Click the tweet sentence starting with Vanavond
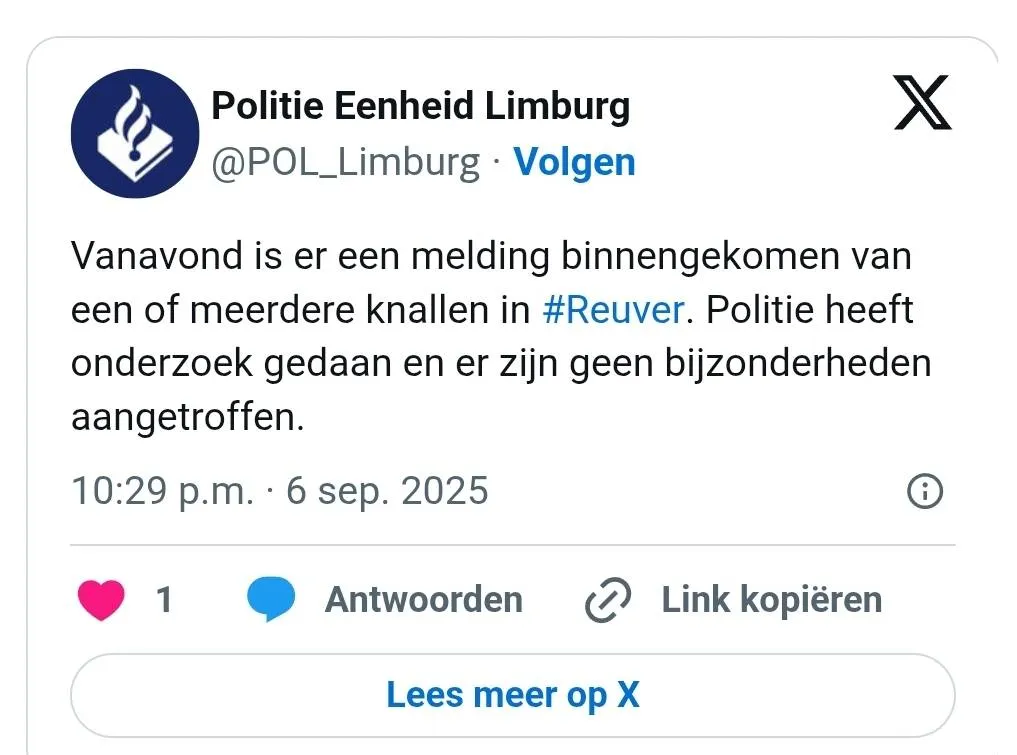Screen dimensions: 1017x755 [x=491, y=283]
